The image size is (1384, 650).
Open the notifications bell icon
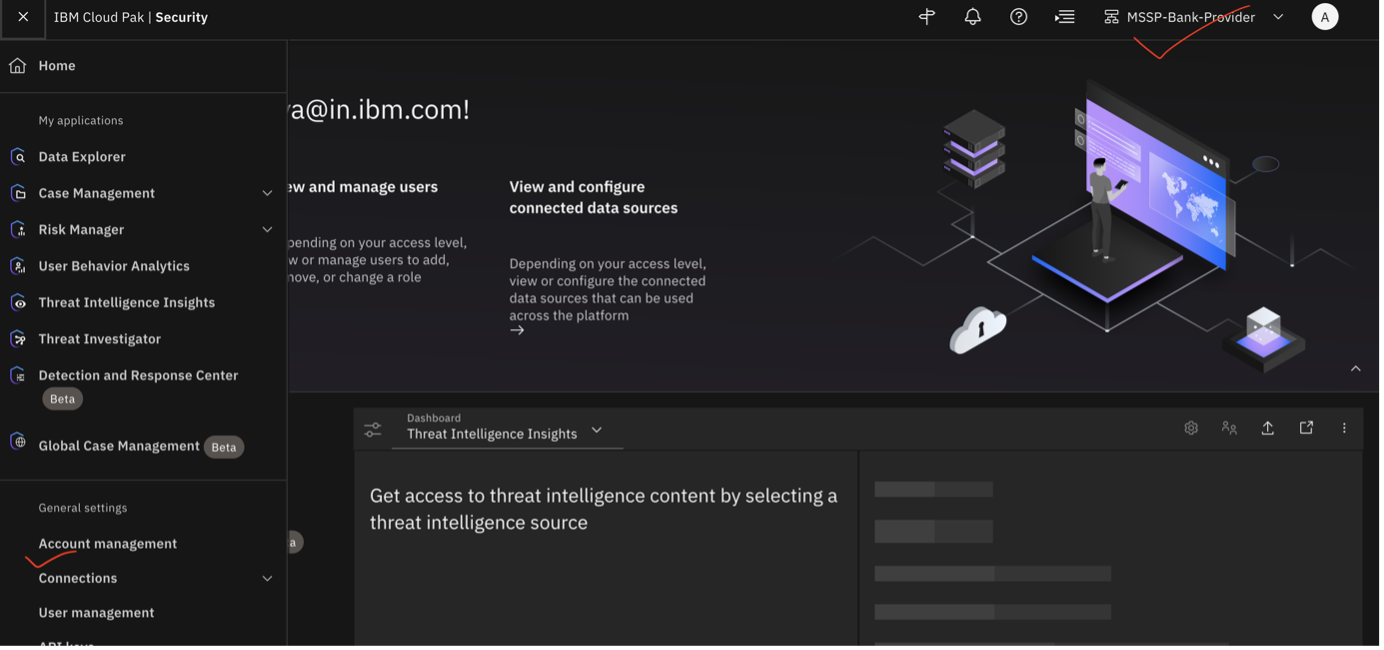click(971, 16)
